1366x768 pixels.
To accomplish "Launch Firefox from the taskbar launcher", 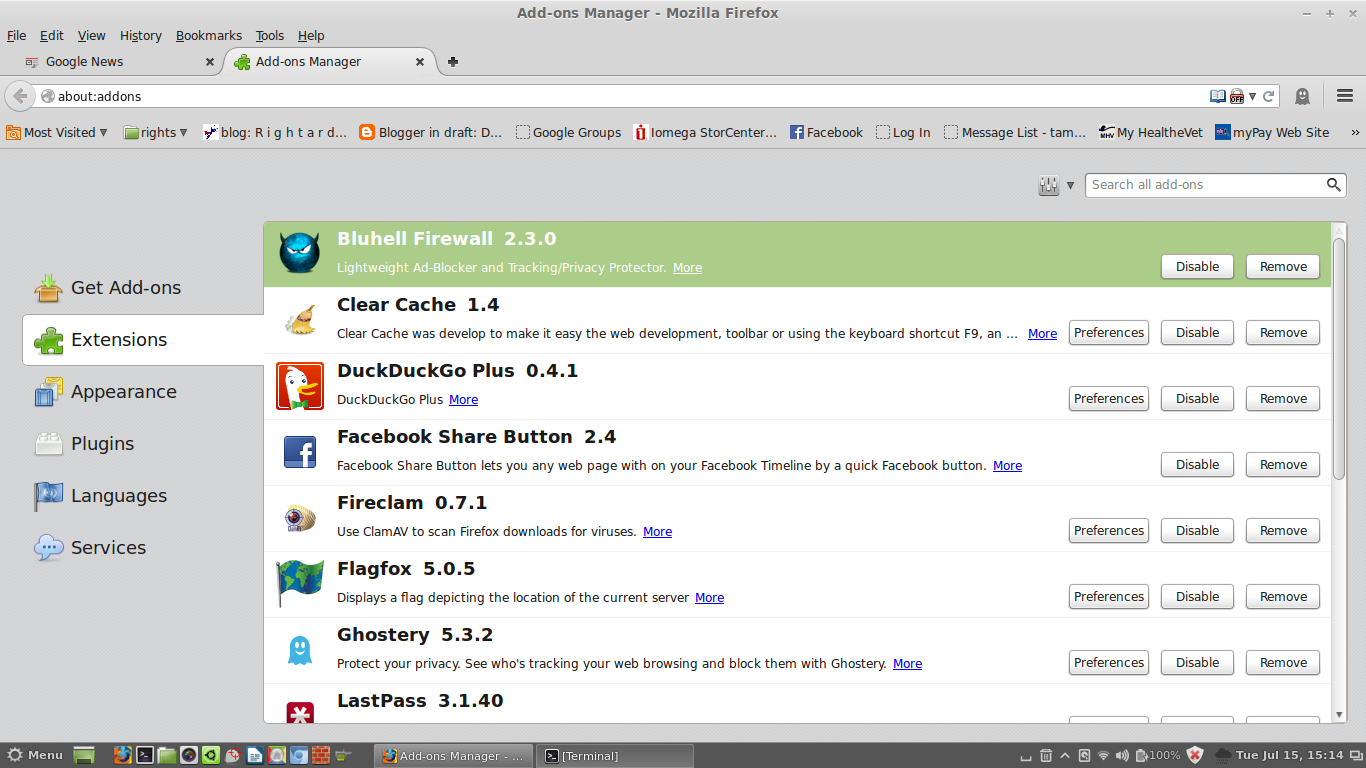I will (122, 755).
